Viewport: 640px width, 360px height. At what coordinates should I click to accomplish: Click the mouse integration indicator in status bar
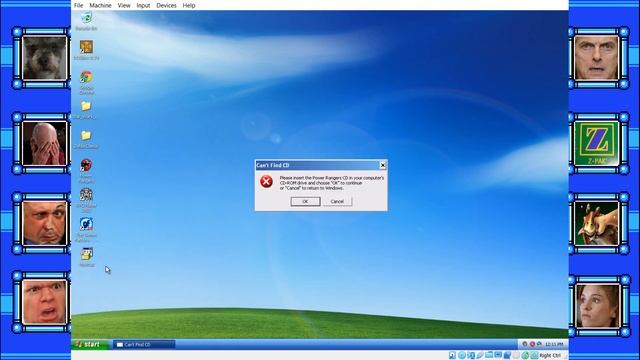[x=525, y=356]
